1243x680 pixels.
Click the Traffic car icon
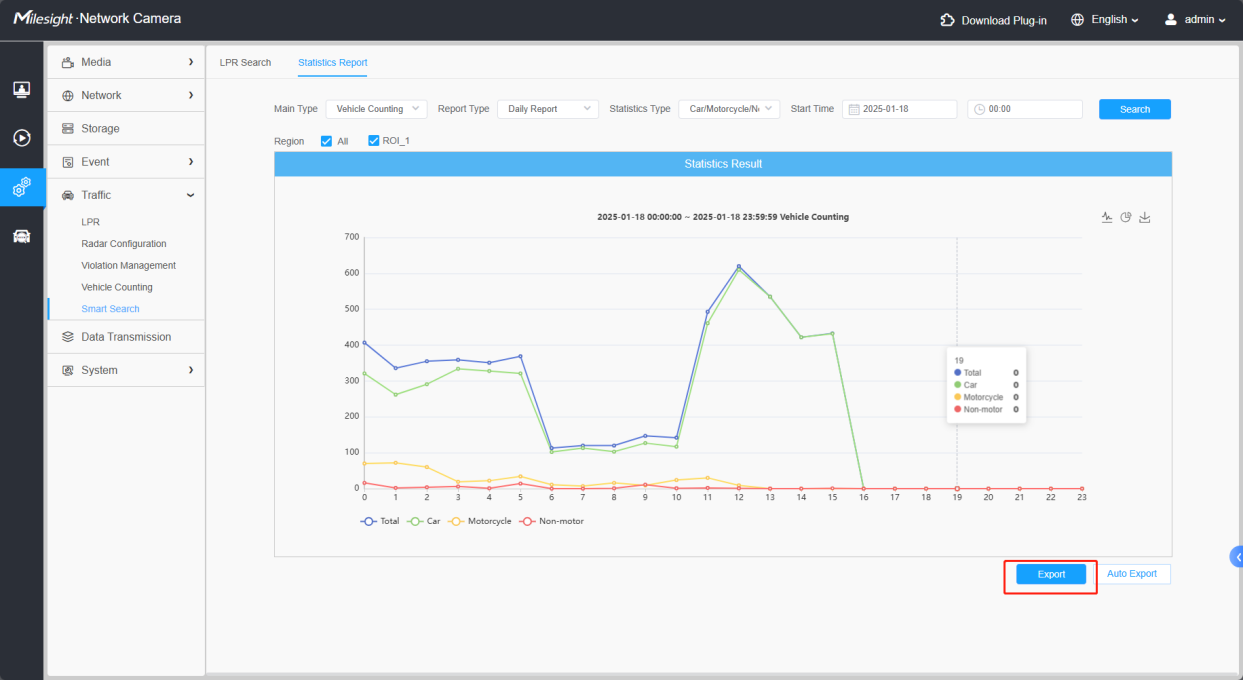point(68,195)
